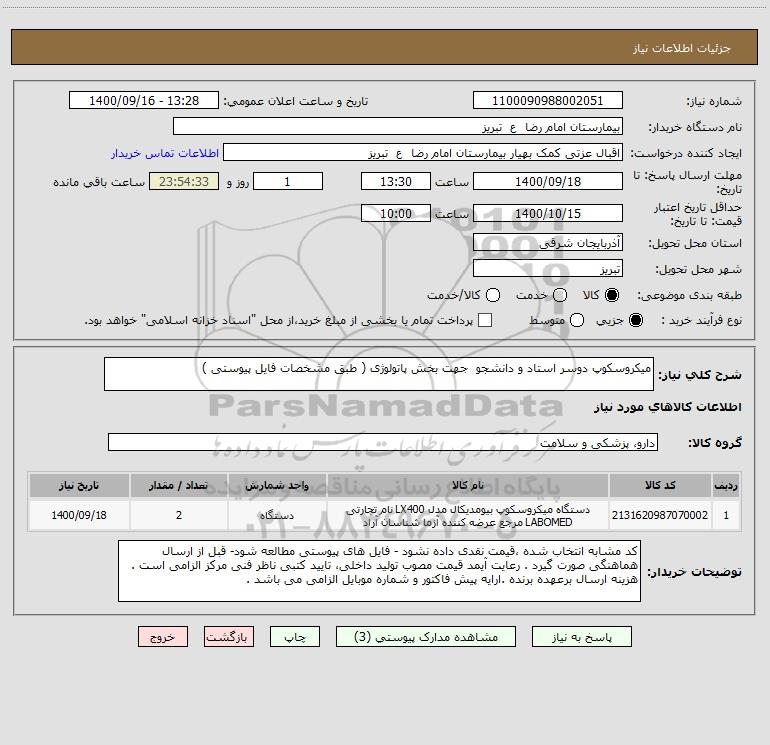Click product code 2131620987070002 cell

tap(660, 515)
